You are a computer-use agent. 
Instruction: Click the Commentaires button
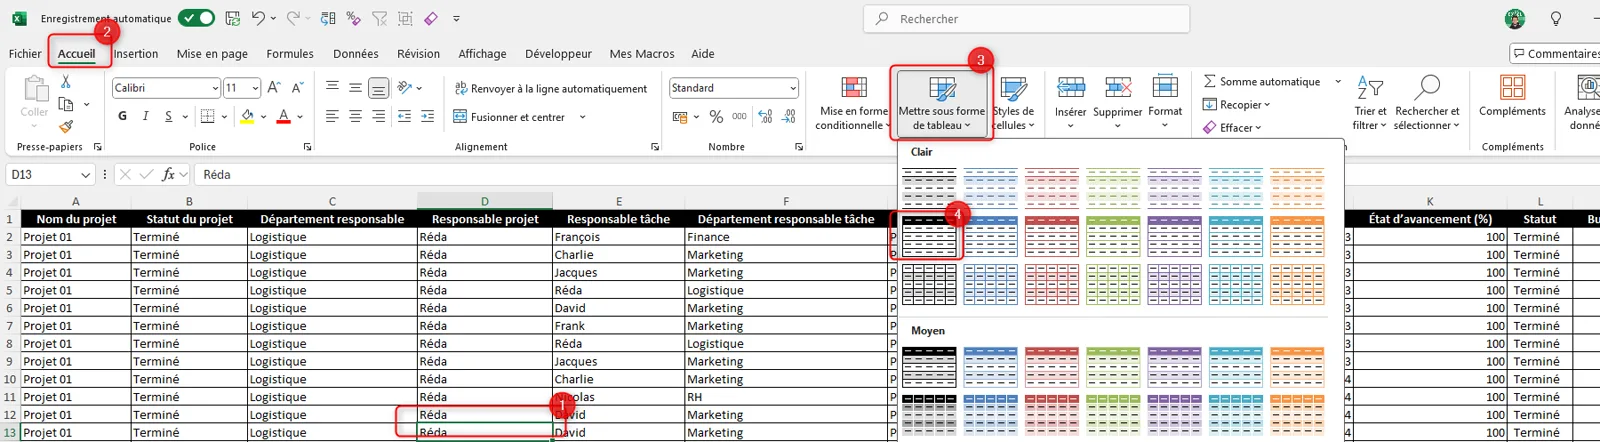click(x=1556, y=54)
